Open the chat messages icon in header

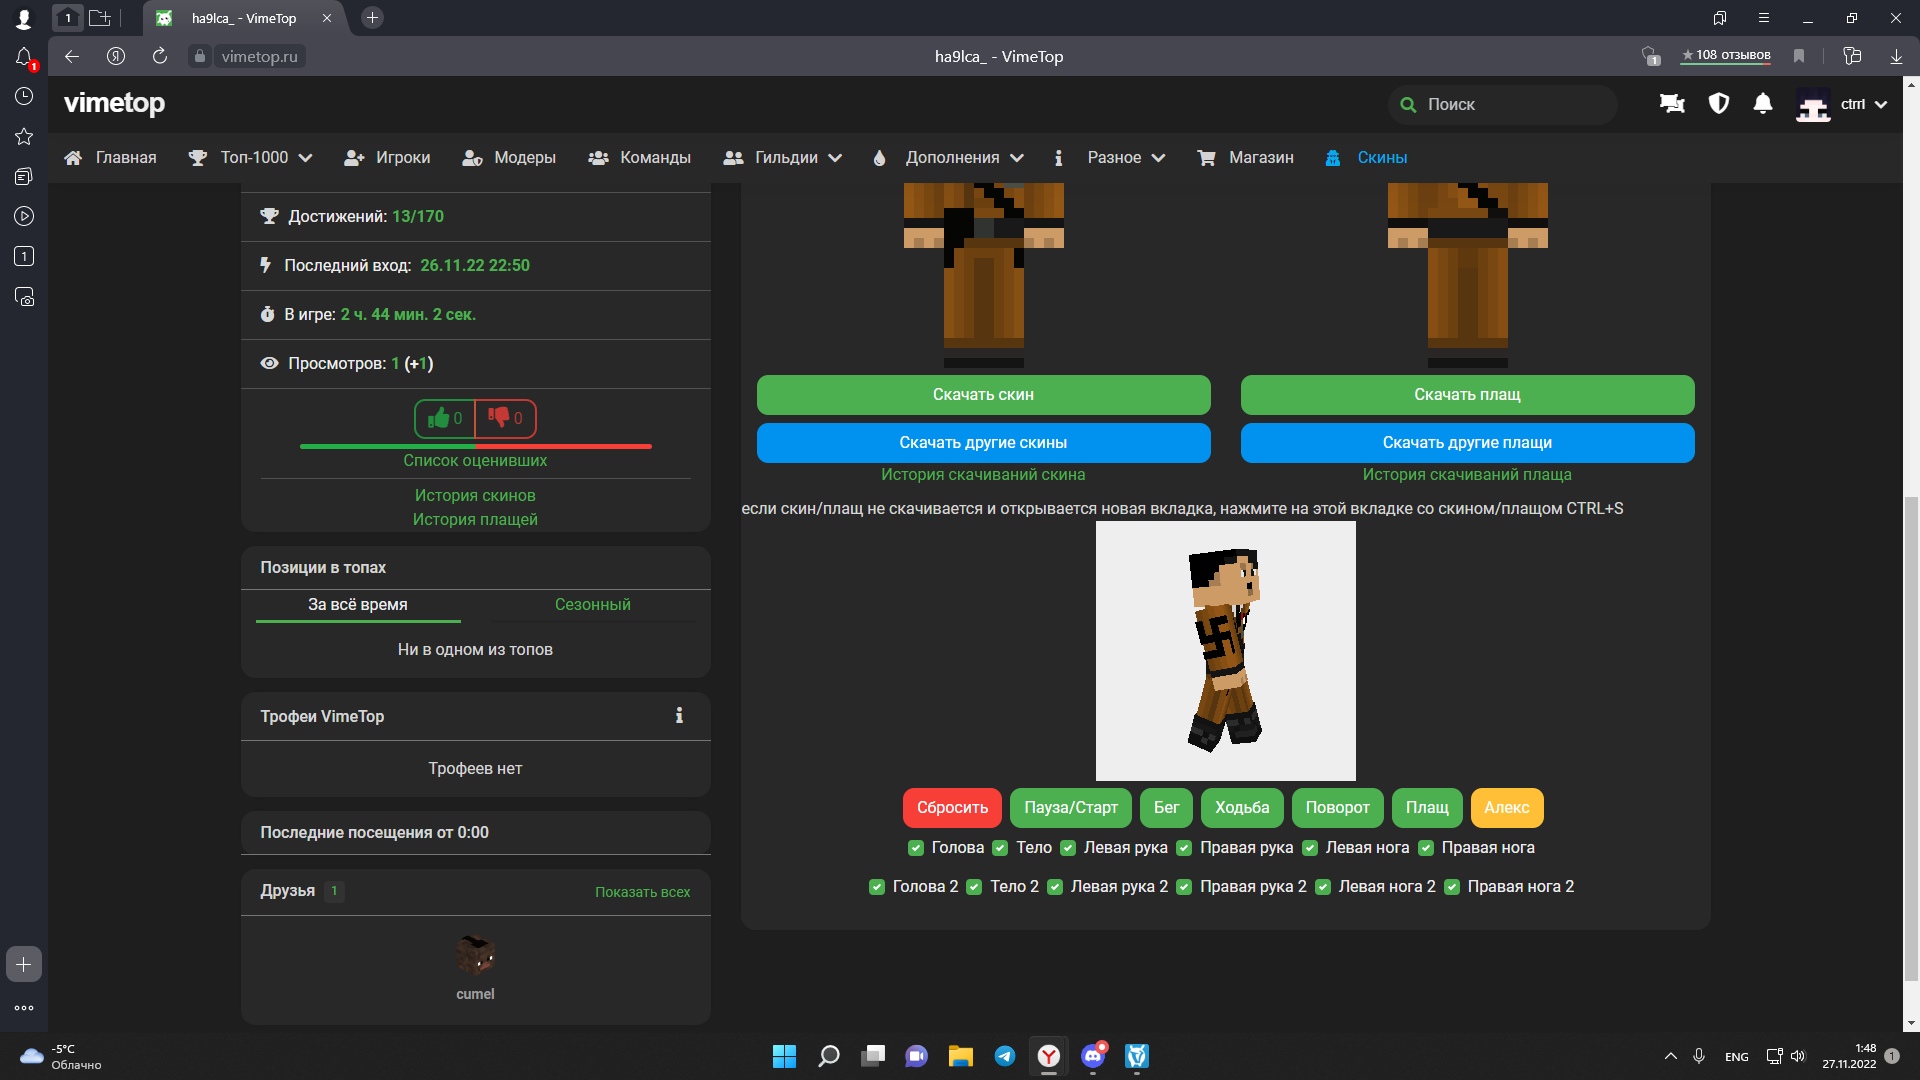[1672, 104]
